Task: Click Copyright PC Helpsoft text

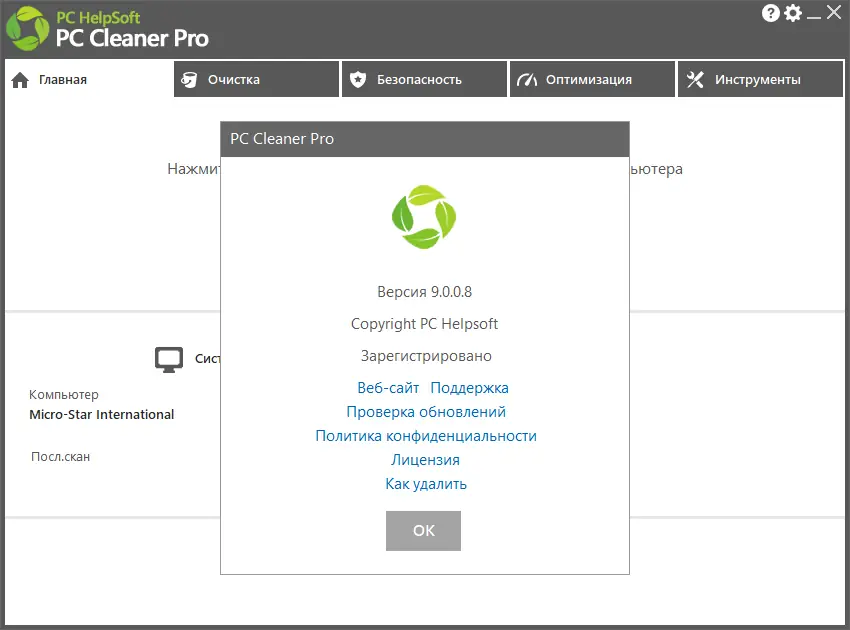Action: [x=424, y=324]
